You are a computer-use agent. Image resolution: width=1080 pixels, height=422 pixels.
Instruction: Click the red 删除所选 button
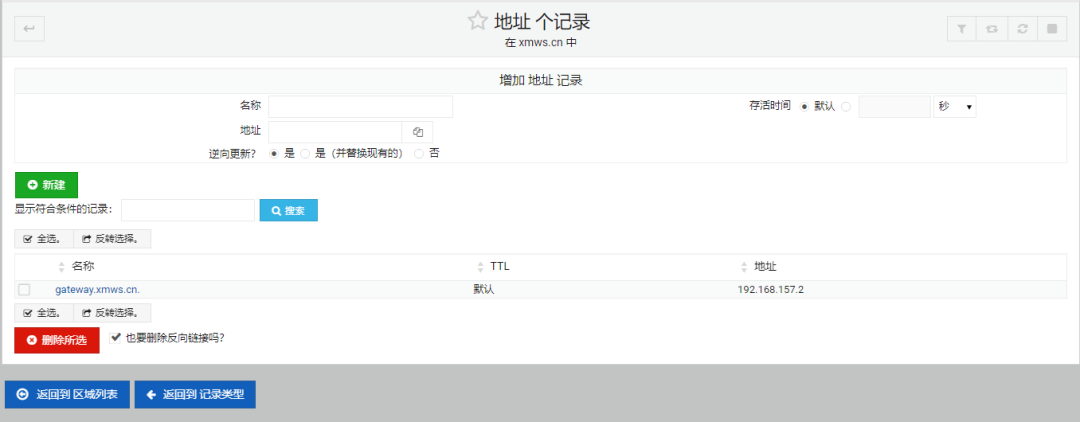coord(57,340)
